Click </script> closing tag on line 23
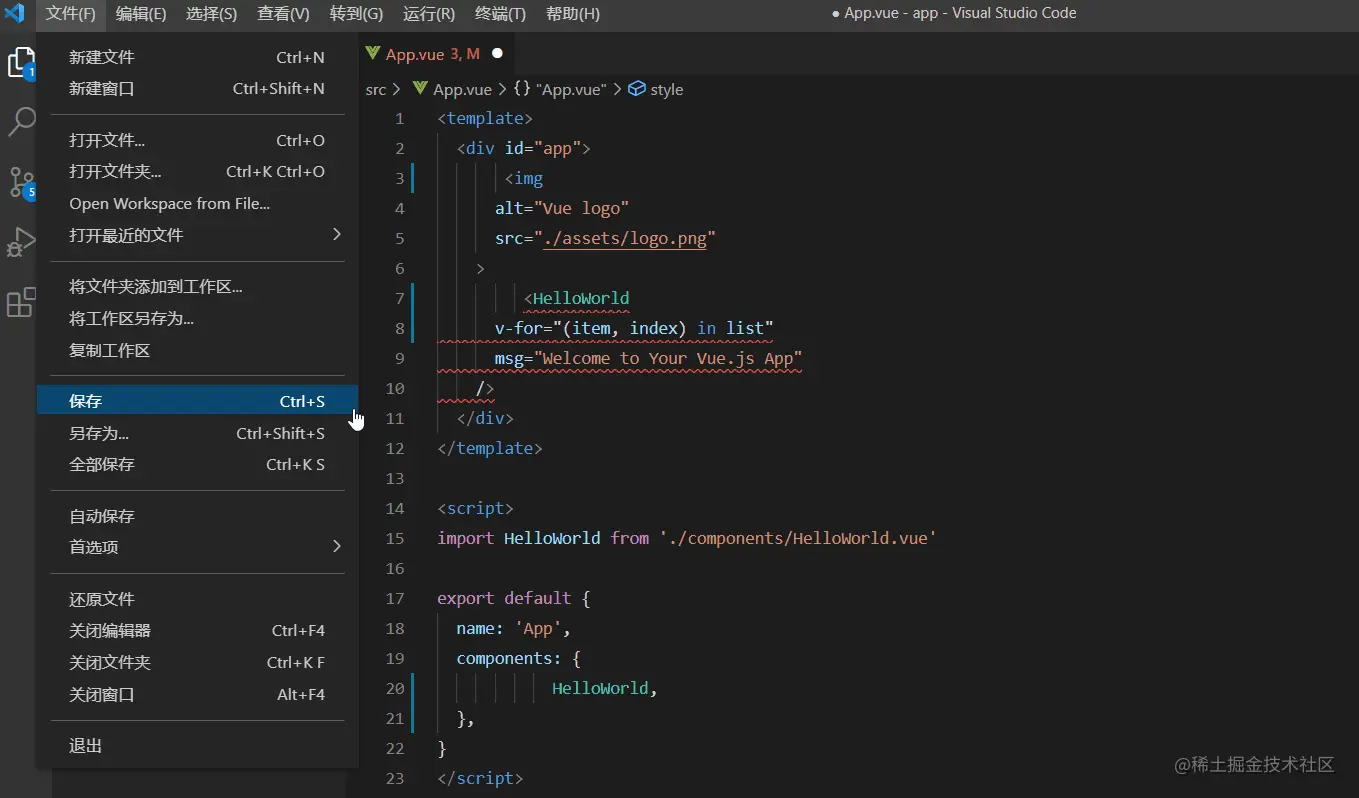 480,778
